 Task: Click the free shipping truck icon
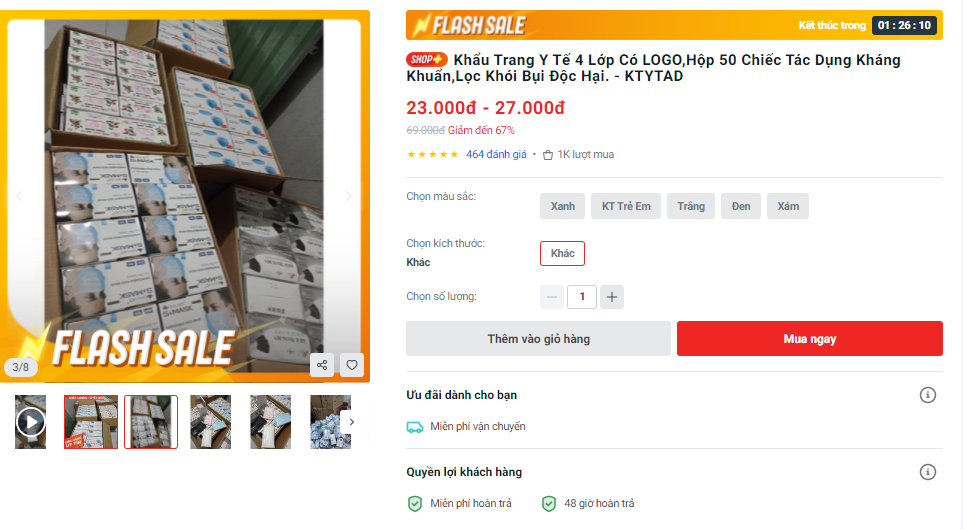pyautogui.click(x=415, y=427)
